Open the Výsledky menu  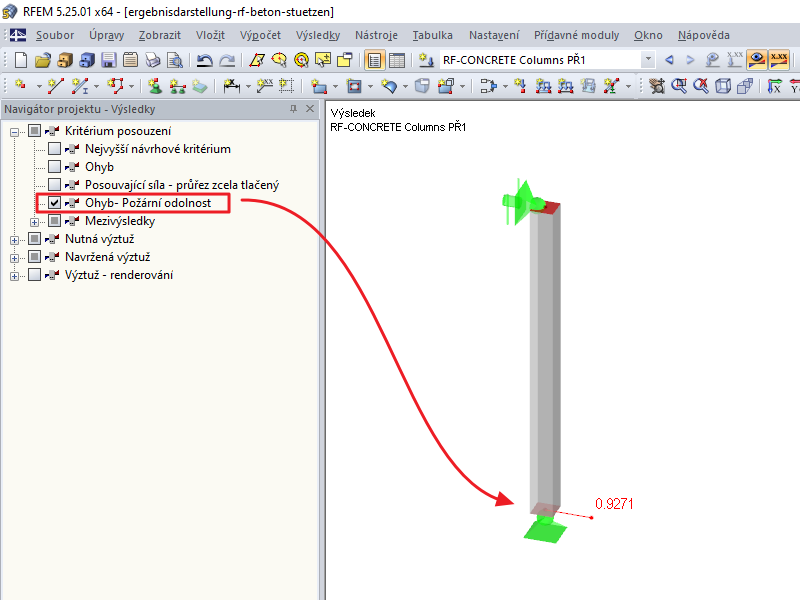click(318, 35)
